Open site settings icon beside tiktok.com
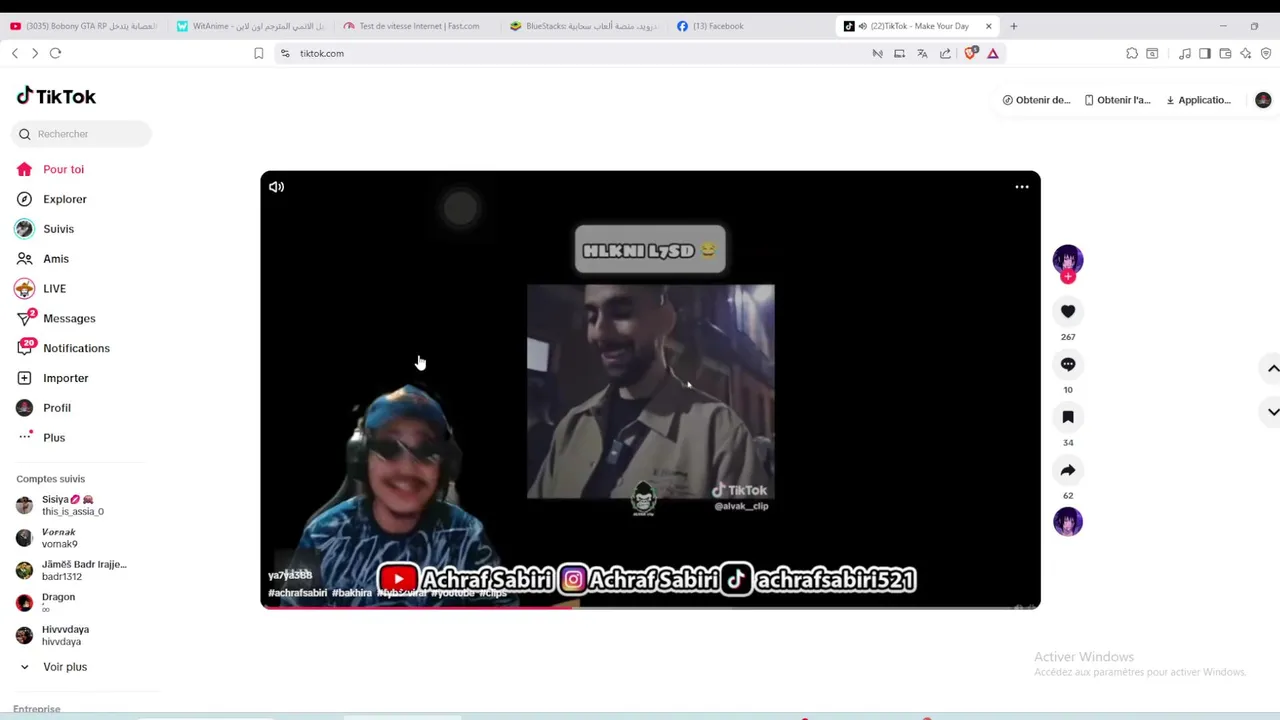Screen dimensions: 1280x720 tap(285, 53)
